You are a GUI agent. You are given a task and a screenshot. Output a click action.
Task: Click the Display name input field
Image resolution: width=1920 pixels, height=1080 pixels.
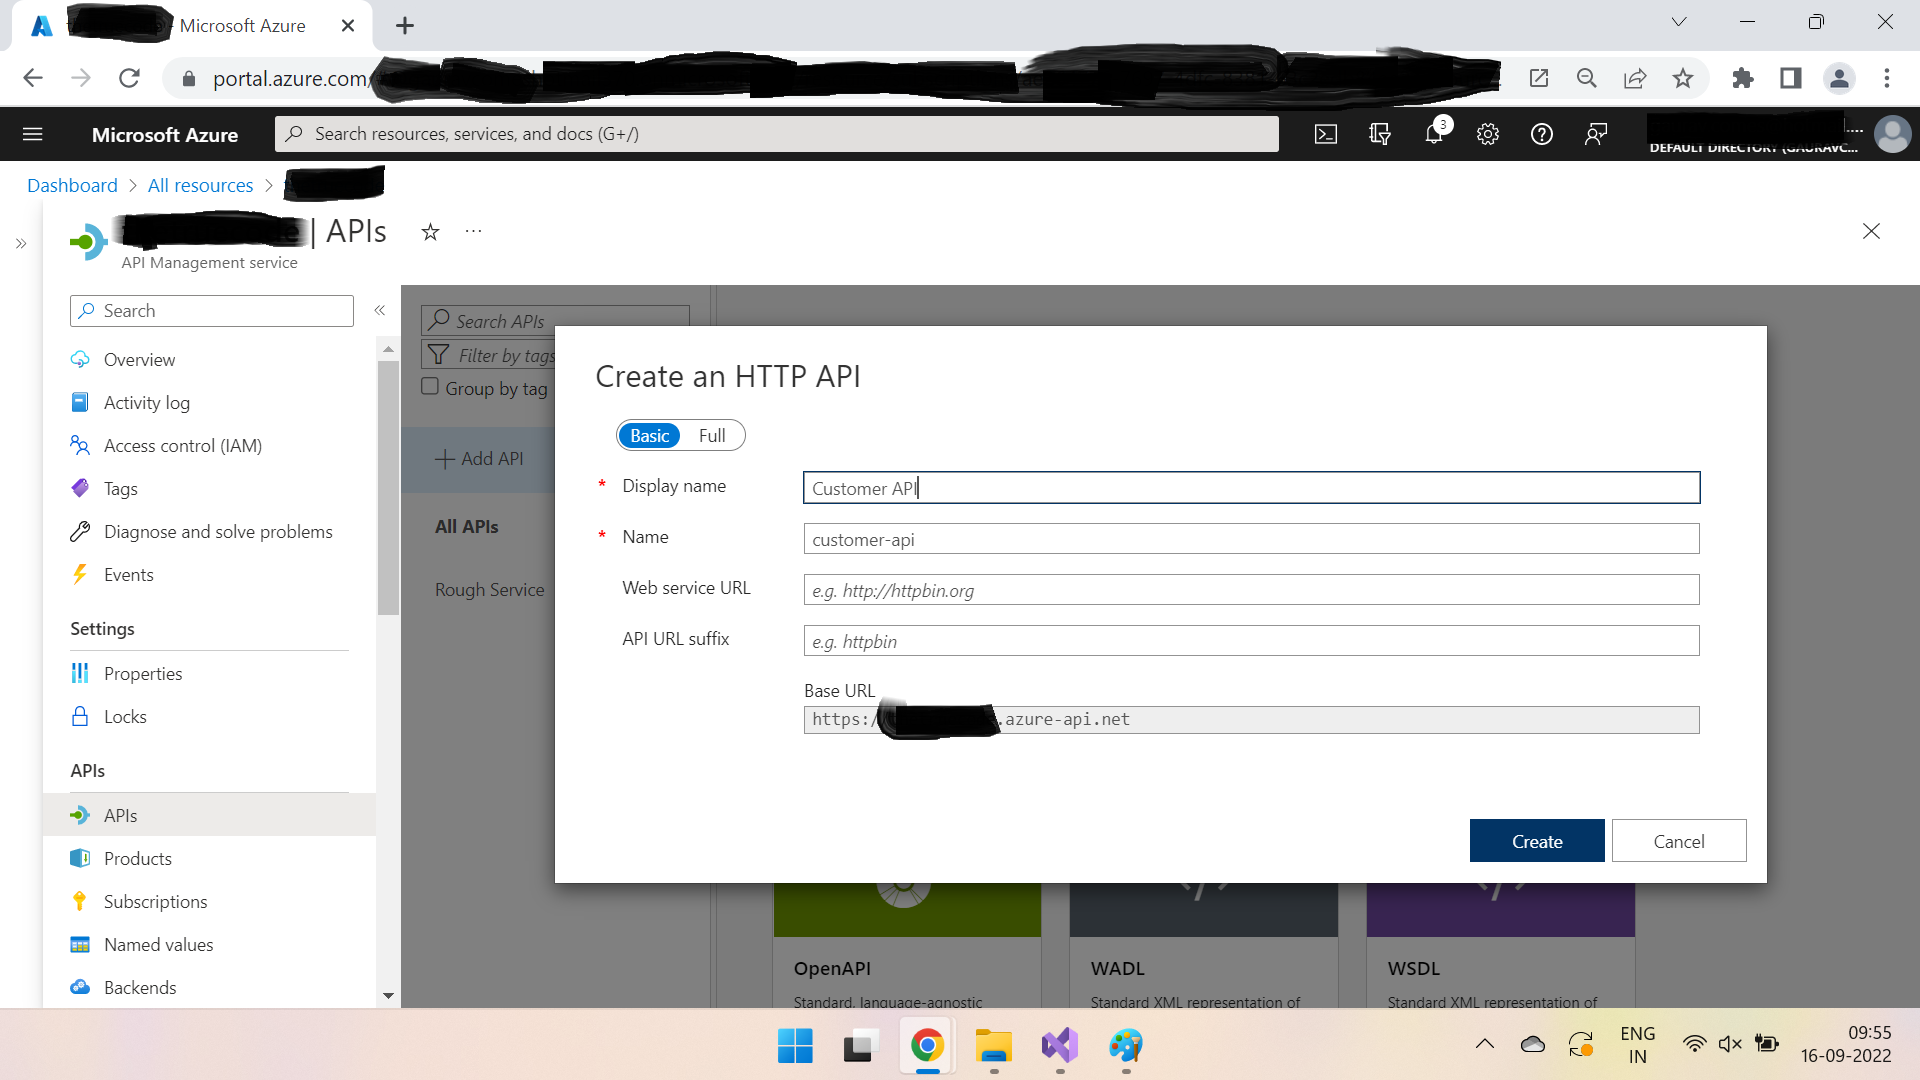tap(1251, 487)
